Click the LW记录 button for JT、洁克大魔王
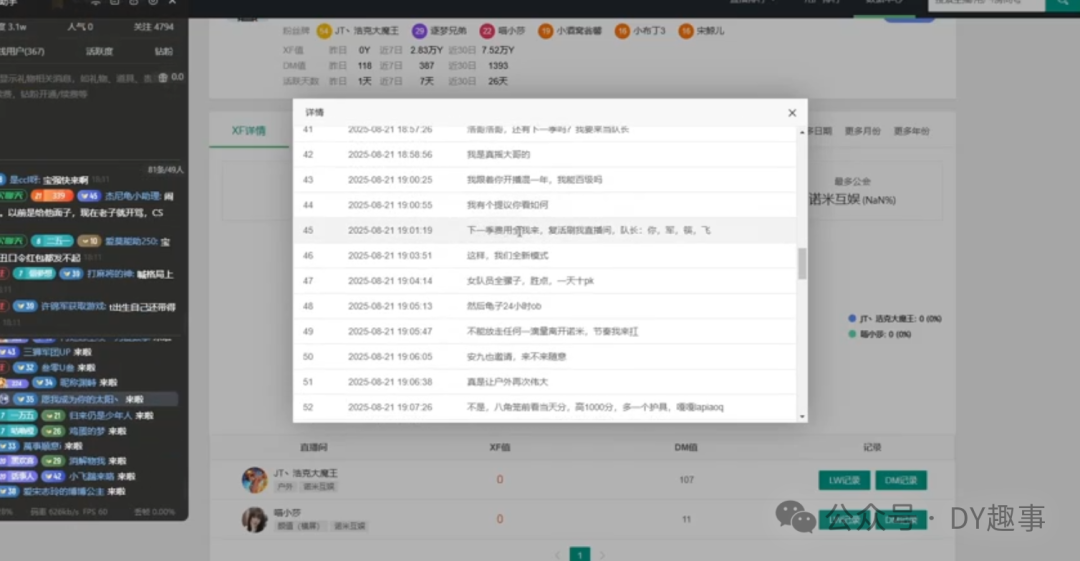The image size is (1080, 561). pyautogui.click(x=844, y=480)
